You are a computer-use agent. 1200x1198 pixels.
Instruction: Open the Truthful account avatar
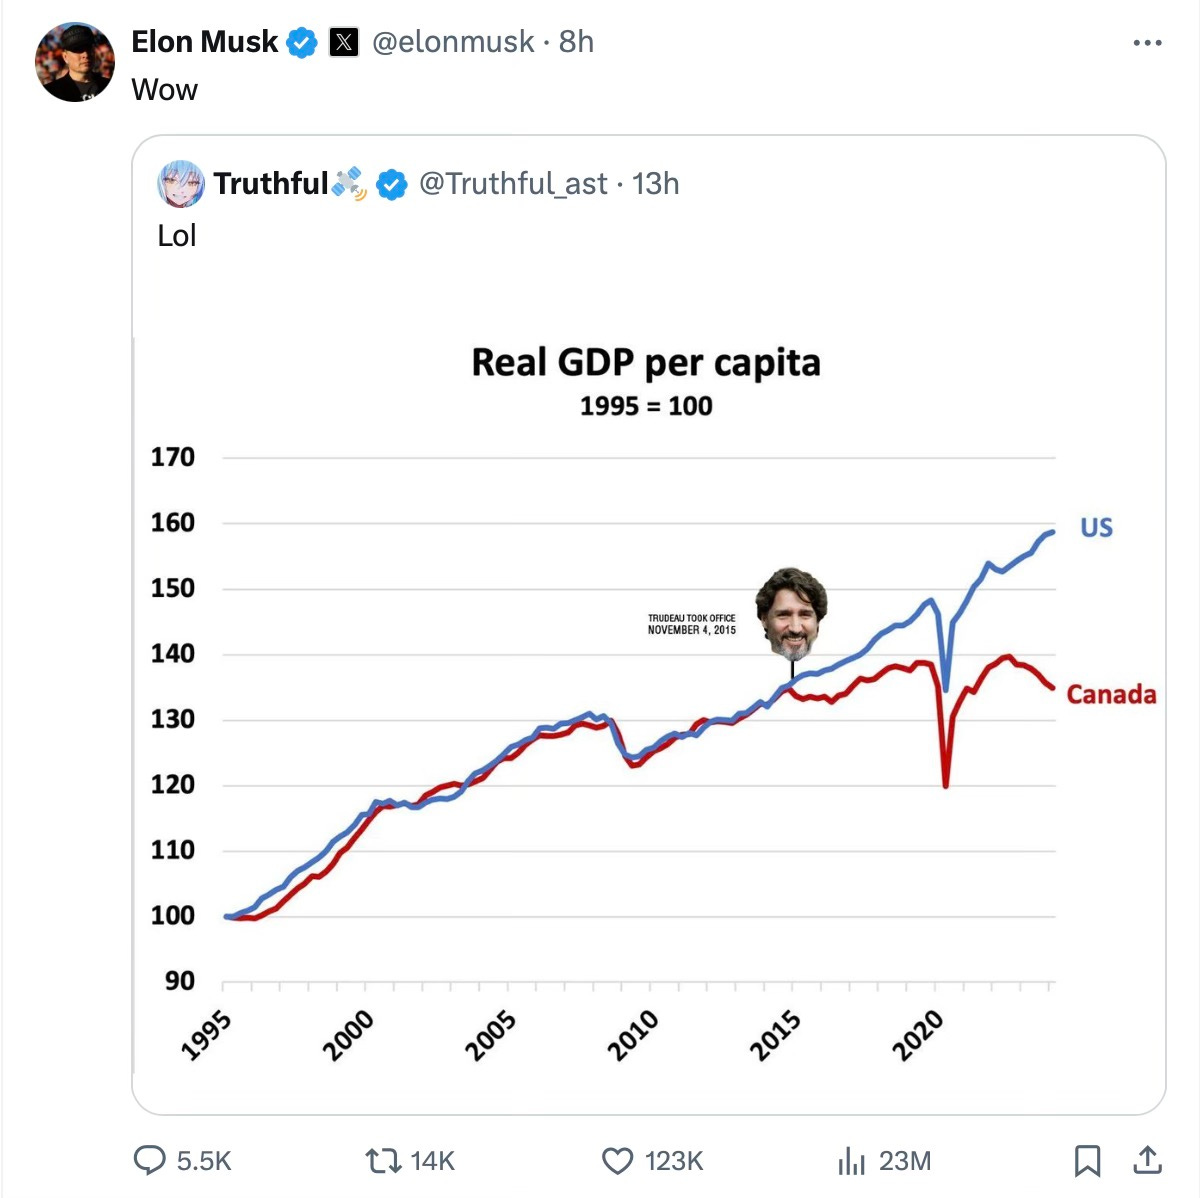tap(181, 184)
